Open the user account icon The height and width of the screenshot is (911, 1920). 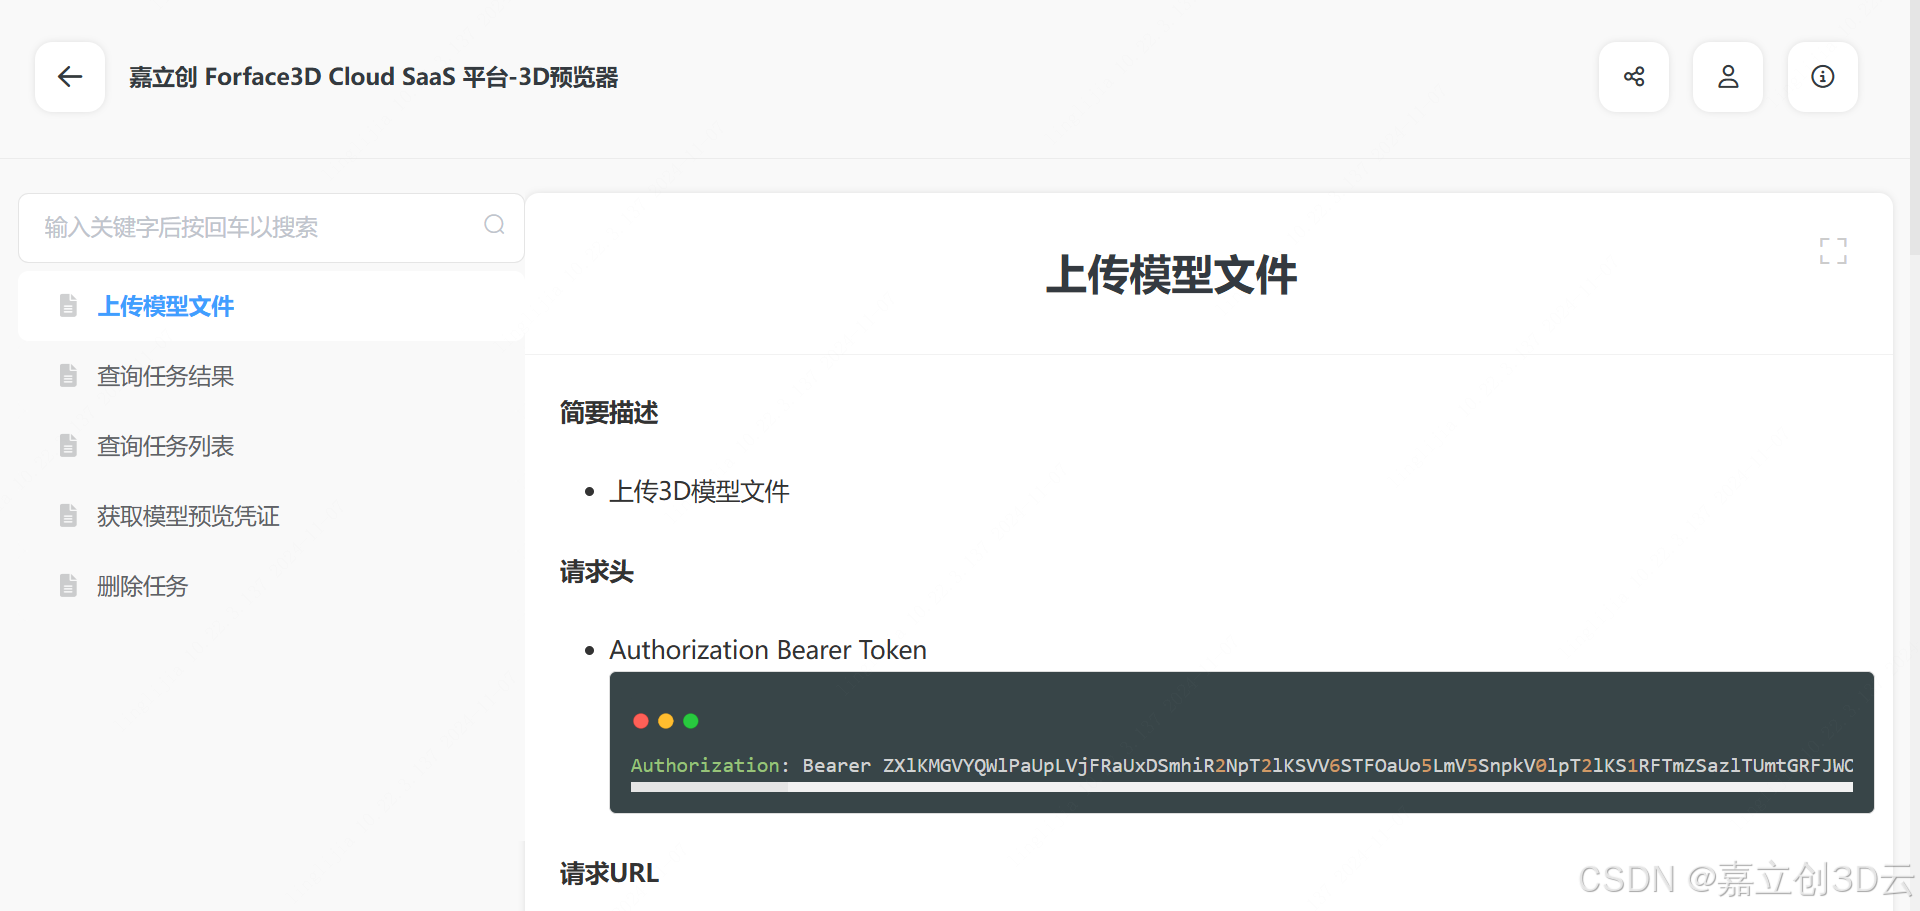click(1728, 77)
